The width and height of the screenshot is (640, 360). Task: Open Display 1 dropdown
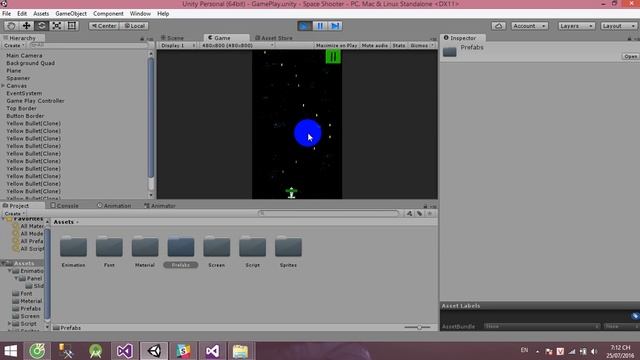pos(178,45)
